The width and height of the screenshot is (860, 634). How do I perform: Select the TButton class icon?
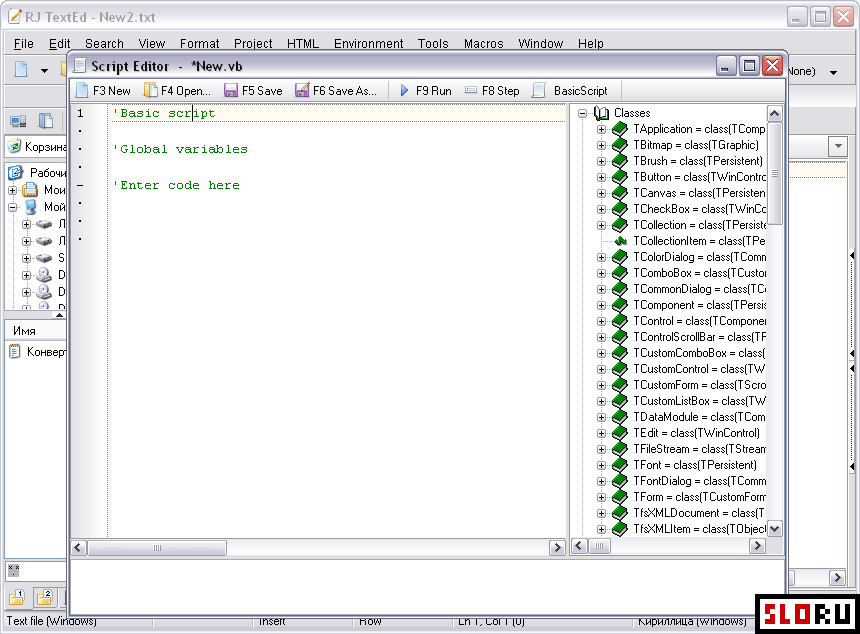620,177
